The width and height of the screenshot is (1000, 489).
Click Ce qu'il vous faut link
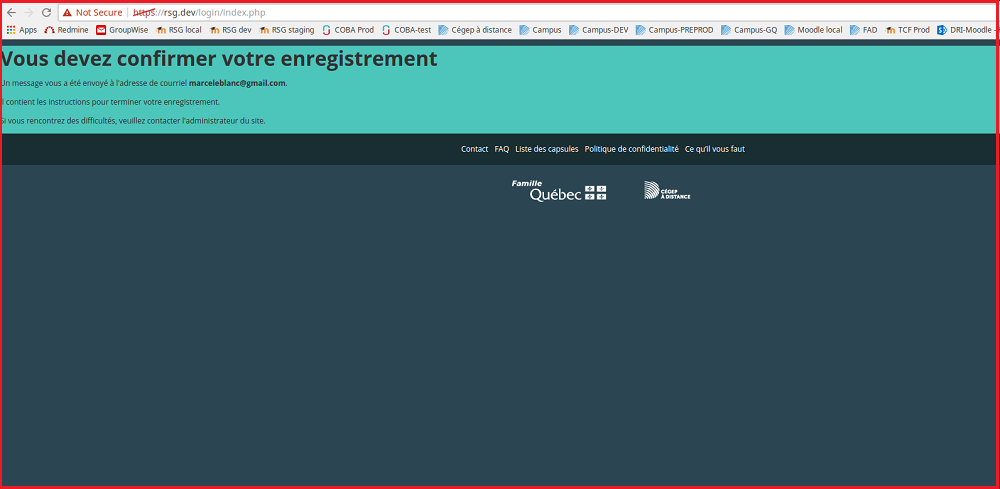[x=714, y=149]
